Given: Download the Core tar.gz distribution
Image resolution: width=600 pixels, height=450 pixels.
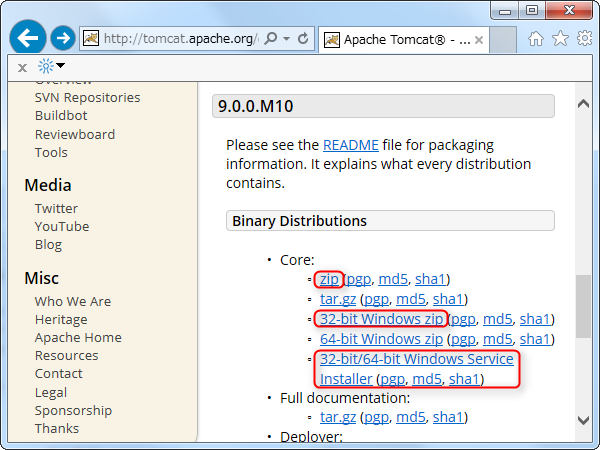Looking at the screenshot, I should pyautogui.click(x=338, y=299).
